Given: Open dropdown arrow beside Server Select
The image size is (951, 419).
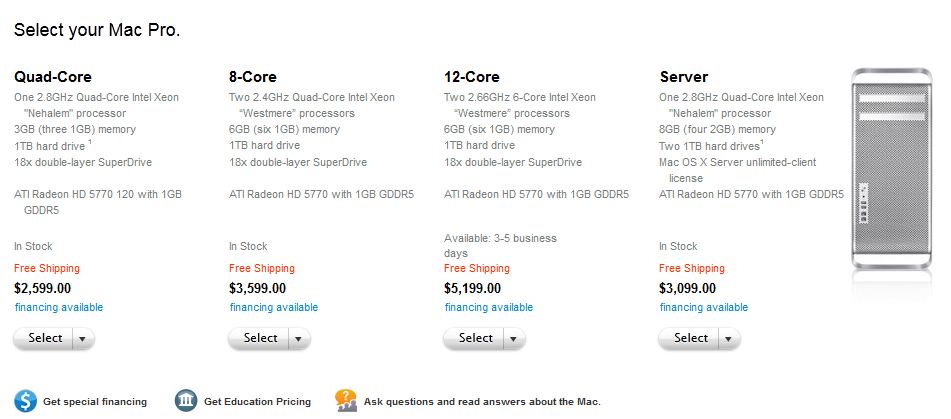Looking at the screenshot, I should click(x=728, y=338).
